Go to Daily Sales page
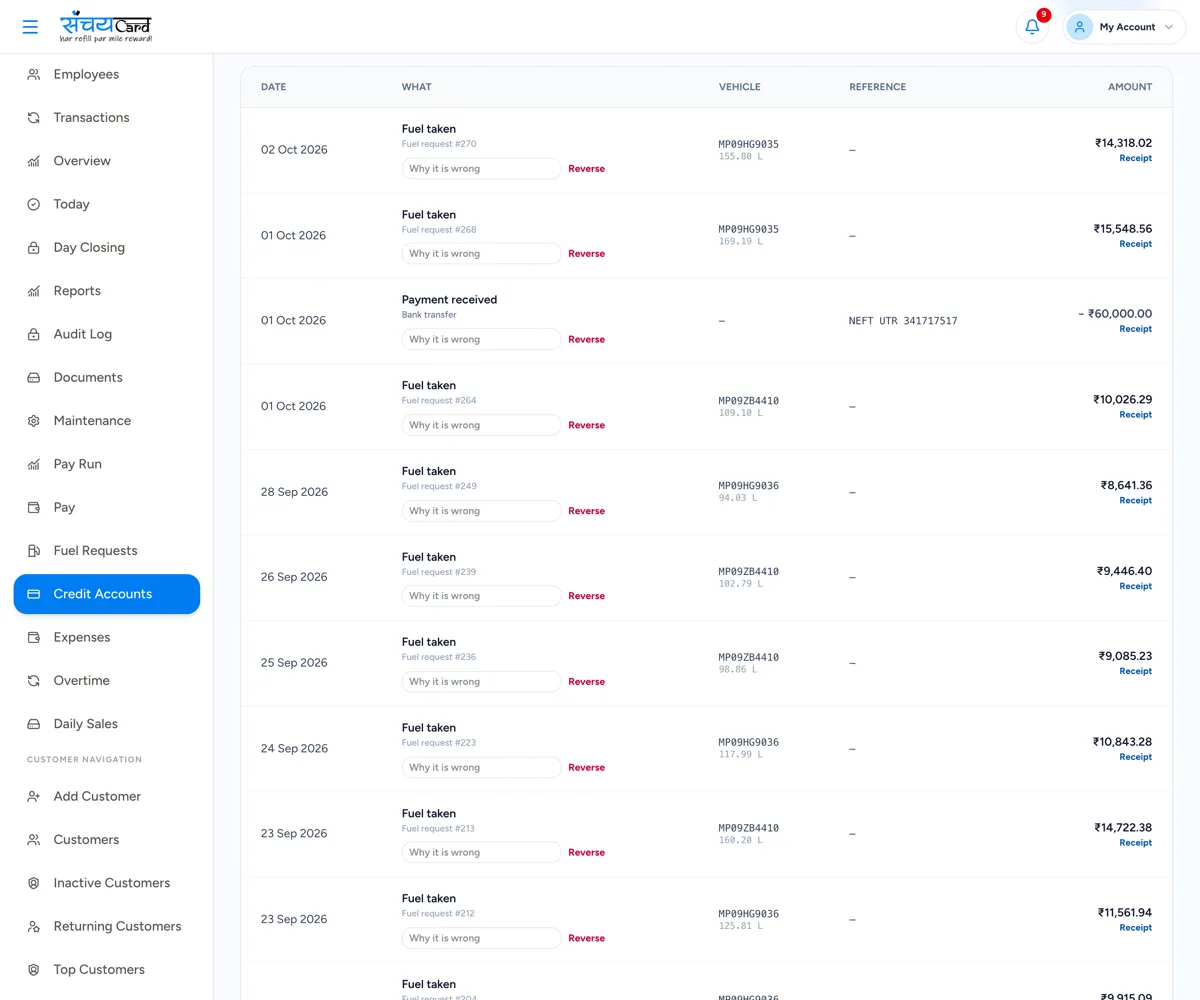This screenshot has height=1000, width=1200. coord(107,724)
